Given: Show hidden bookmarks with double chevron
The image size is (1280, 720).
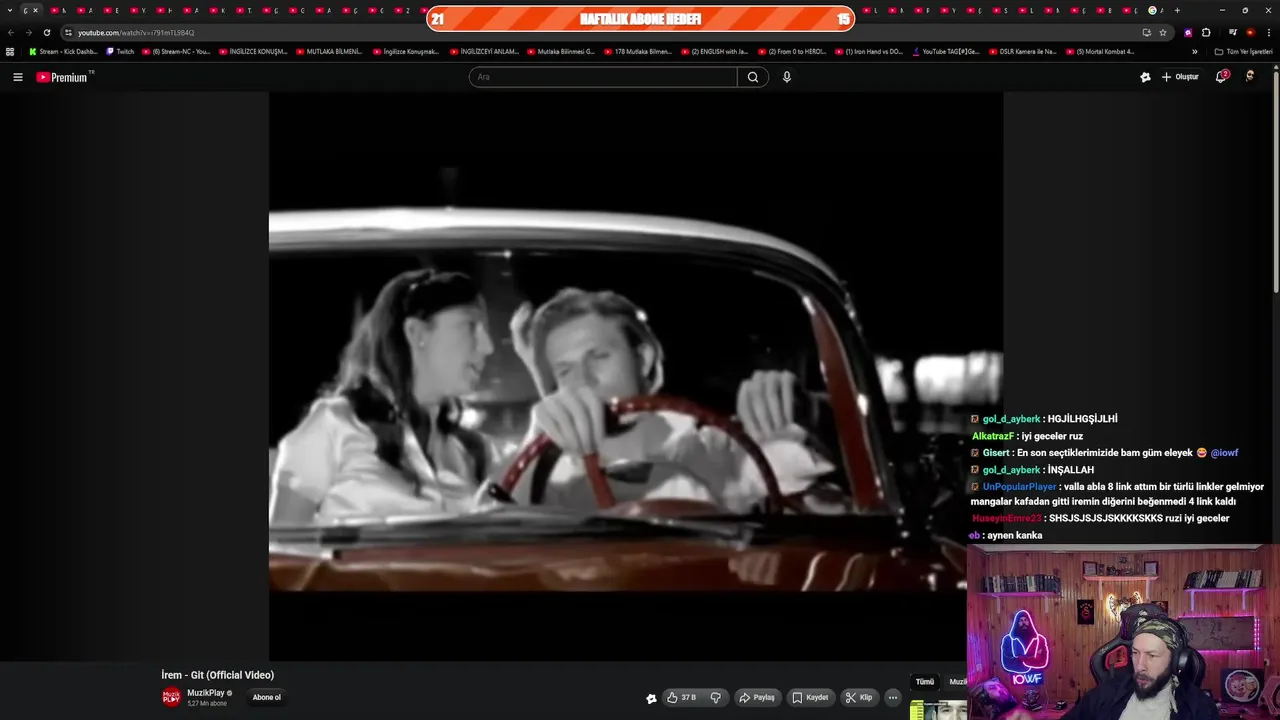Looking at the screenshot, I should (1194, 51).
